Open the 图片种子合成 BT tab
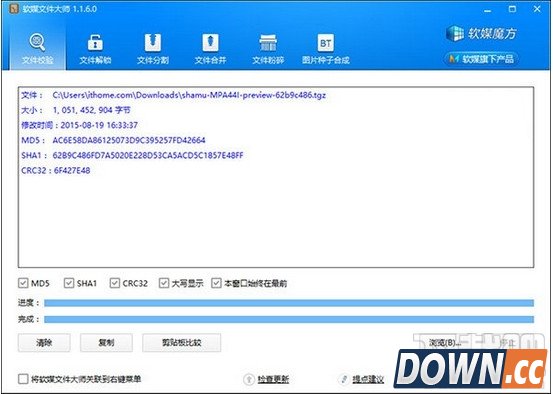Screen dimensions: 553x394 [x=326, y=49]
